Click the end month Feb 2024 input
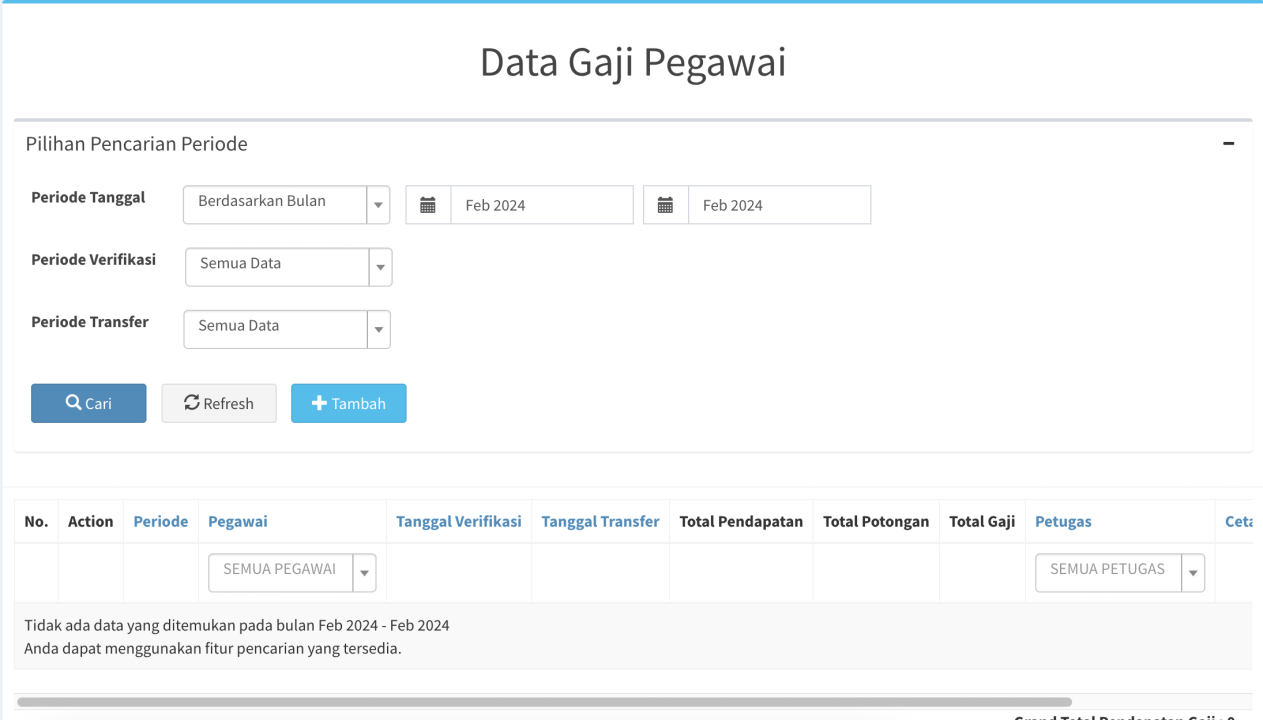This screenshot has height=720, width=1263. click(780, 205)
